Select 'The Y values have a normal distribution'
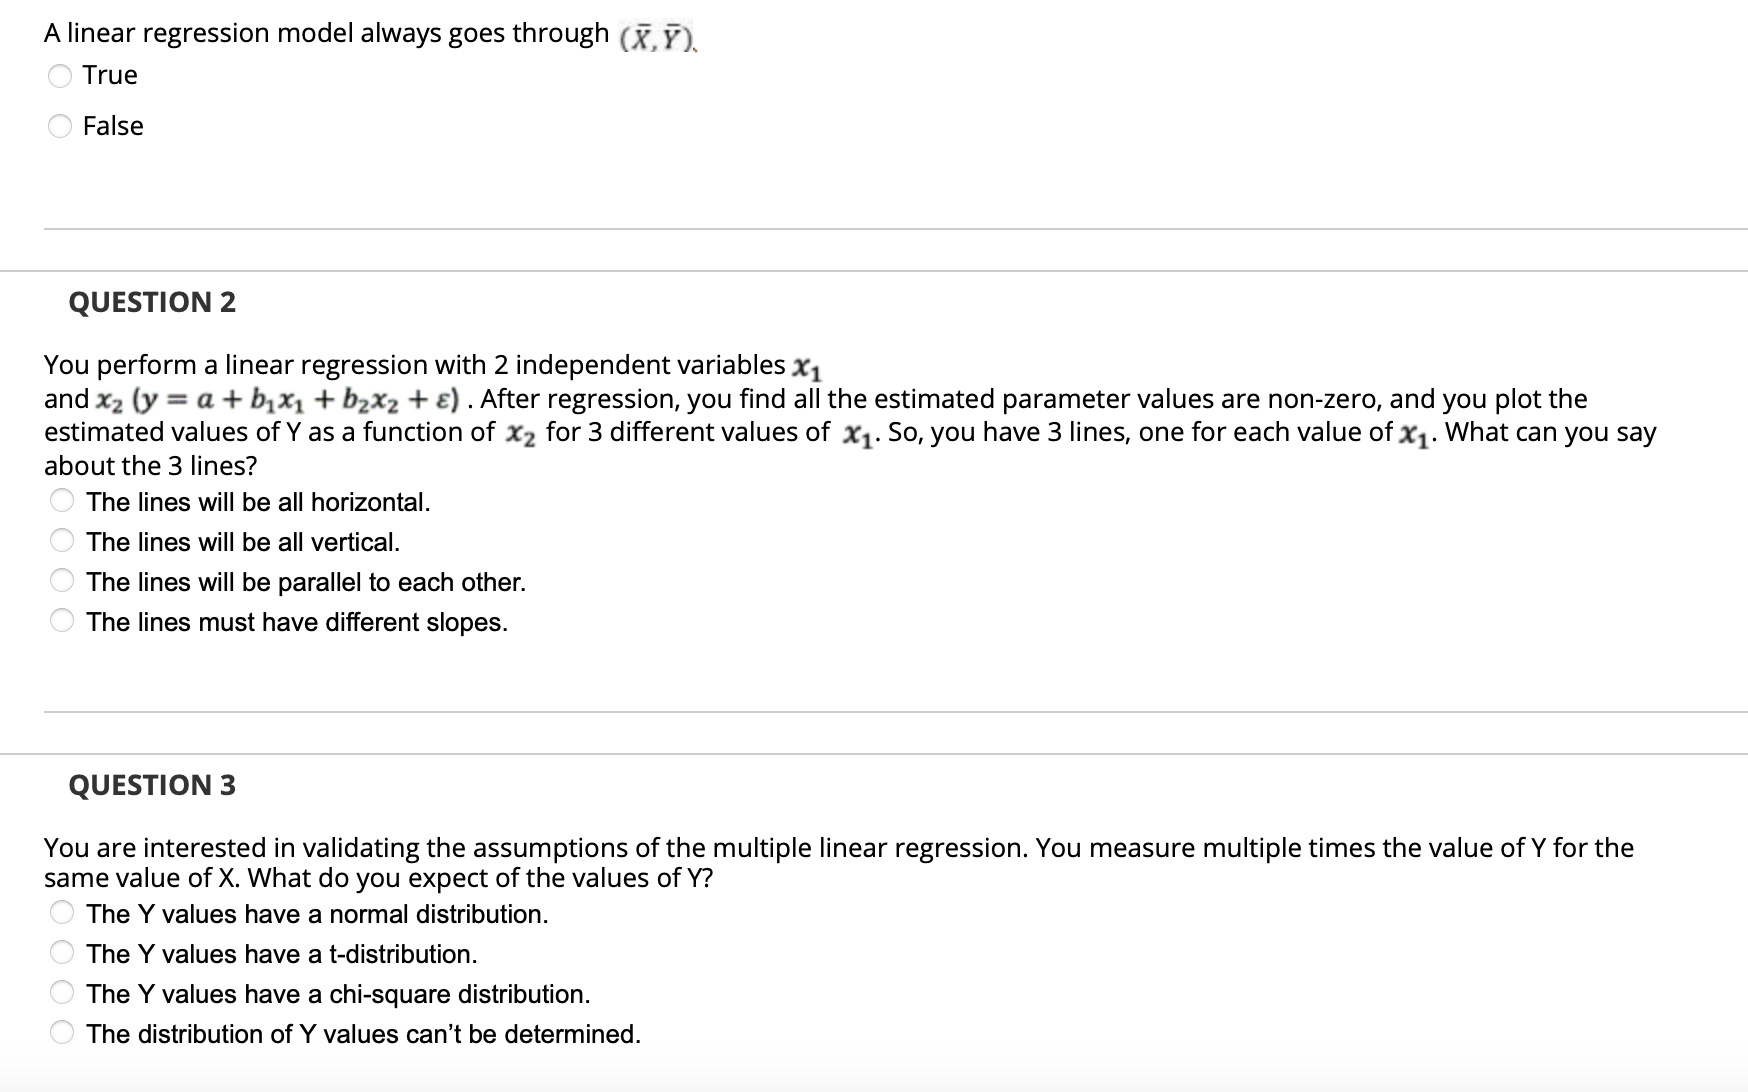The image size is (1748, 1092). tap(61, 913)
